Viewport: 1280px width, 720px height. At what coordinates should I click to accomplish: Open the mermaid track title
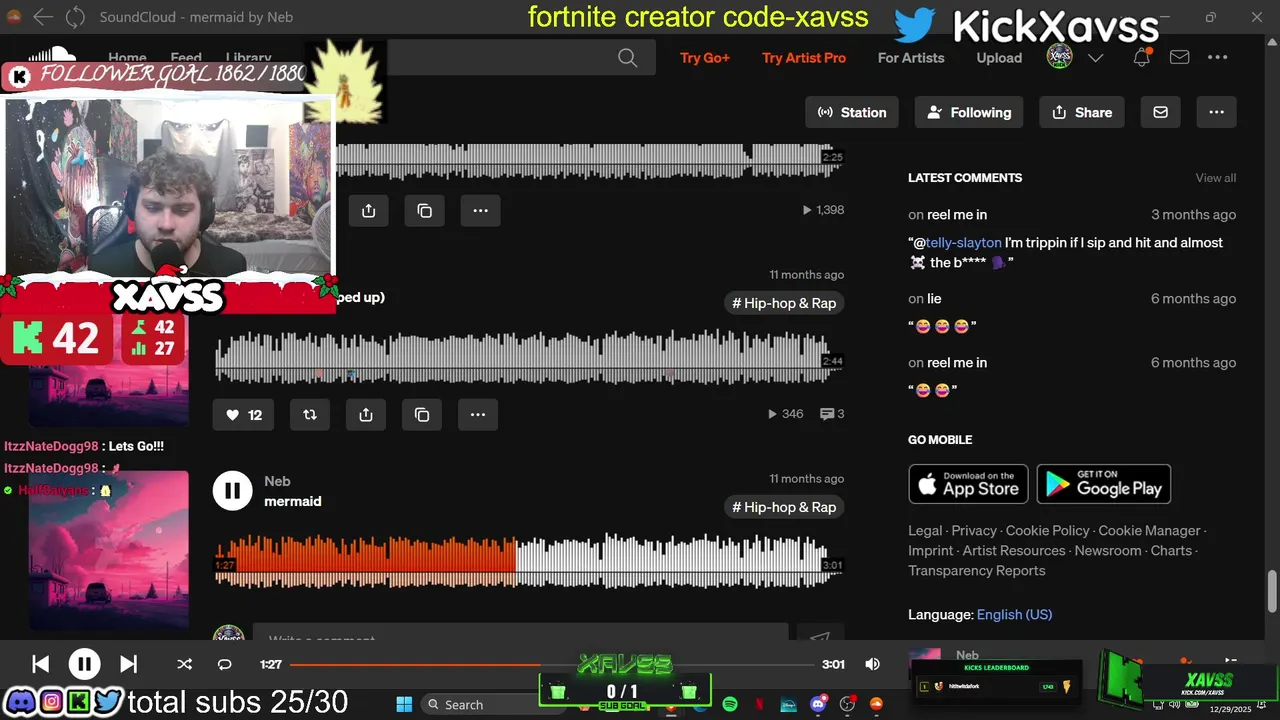click(293, 501)
